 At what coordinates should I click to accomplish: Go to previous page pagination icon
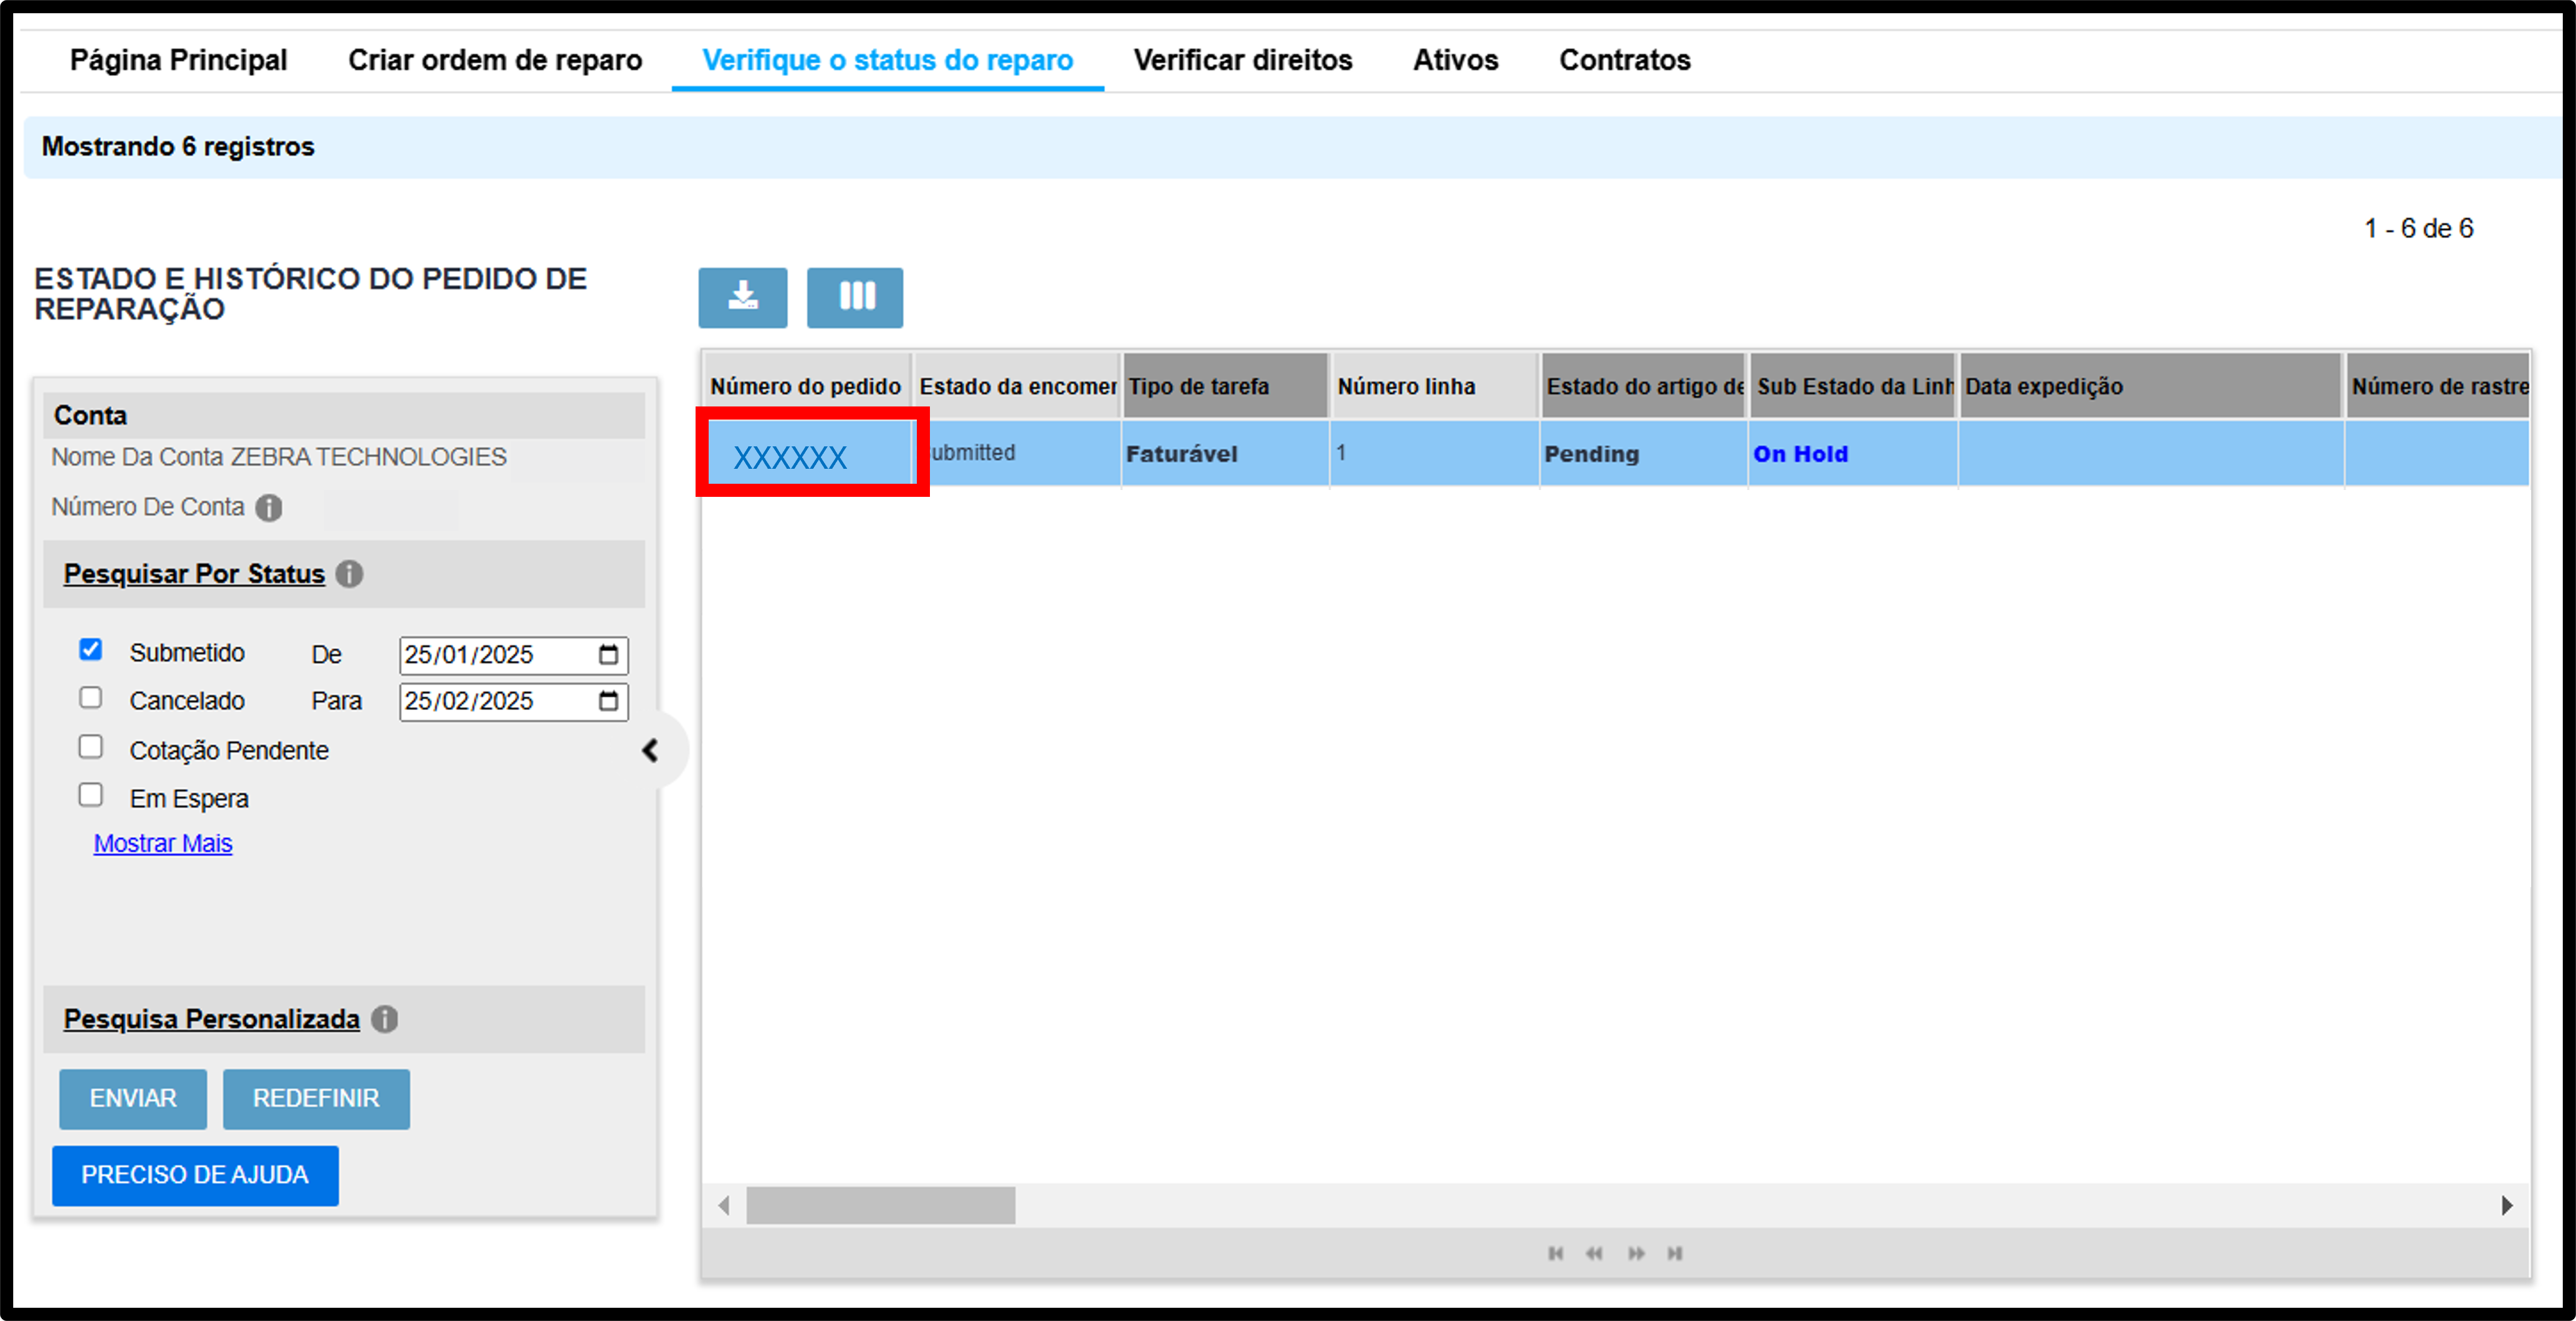coord(1594,1253)
